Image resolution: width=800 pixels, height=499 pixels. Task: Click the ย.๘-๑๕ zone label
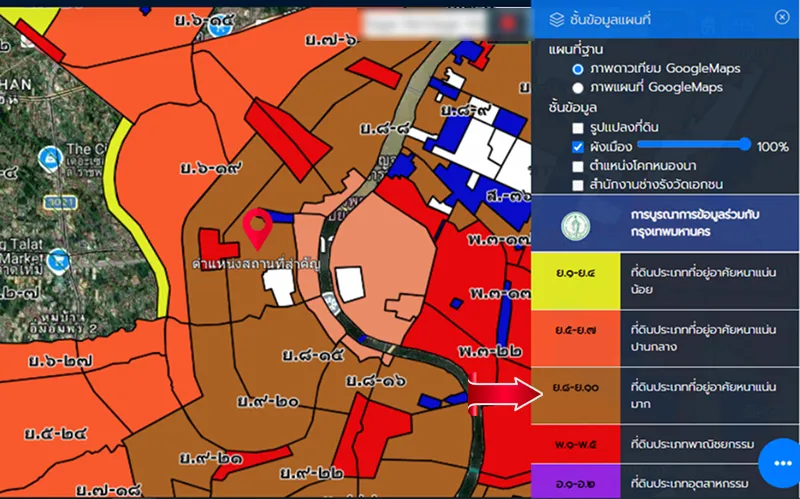pos(313,355)
